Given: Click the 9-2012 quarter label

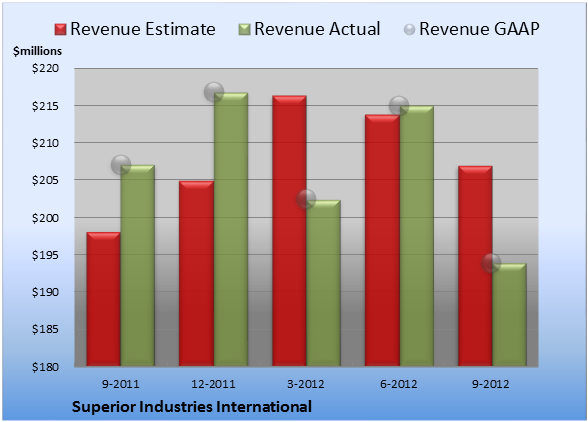Looking at the screenshot, I should point(490,384).
